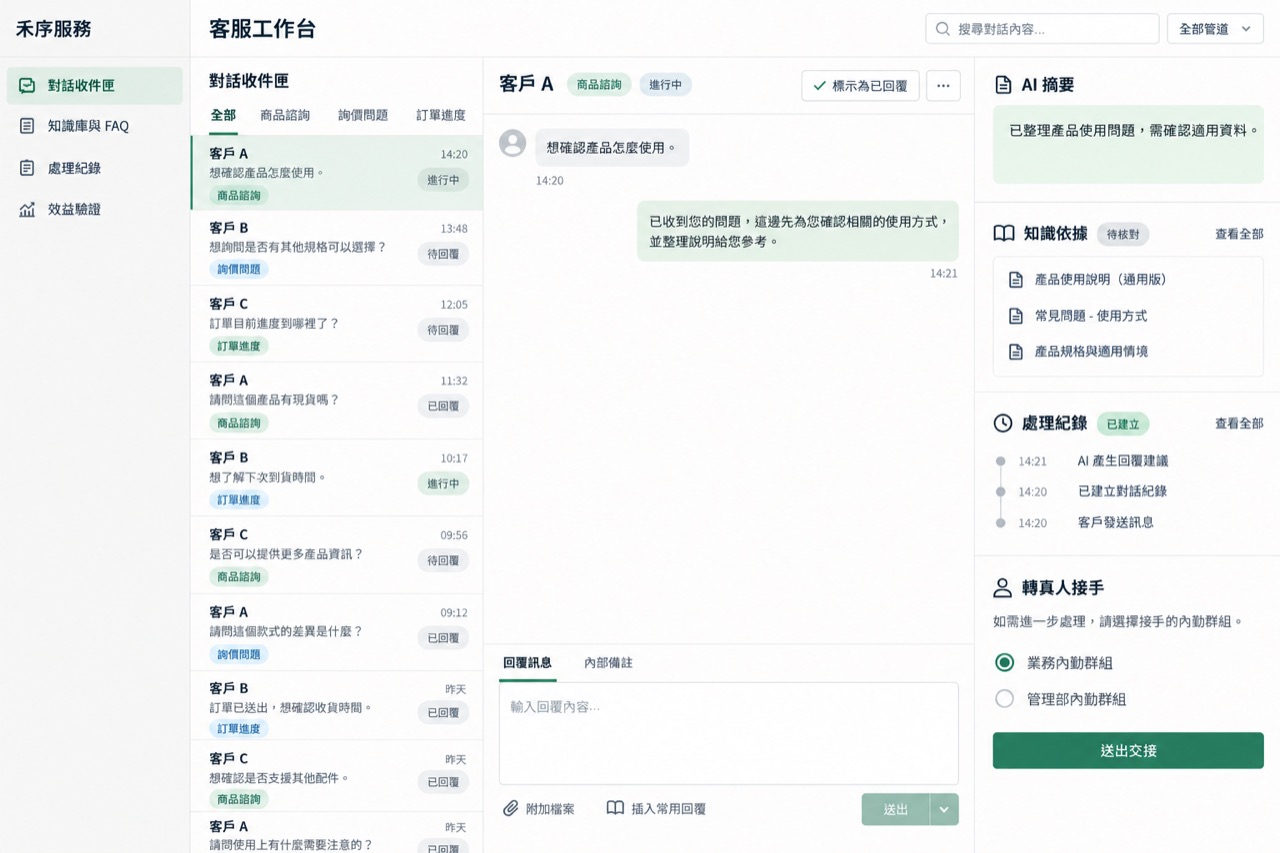The width and height of the screenshot is (1280, 853).
Task: Click into the 輸入回覆內容 text area
Action: (x=728, y=734)
